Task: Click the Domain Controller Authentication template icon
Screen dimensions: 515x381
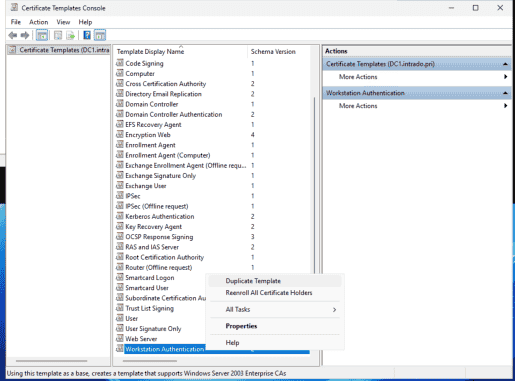Action: [120, 114]
